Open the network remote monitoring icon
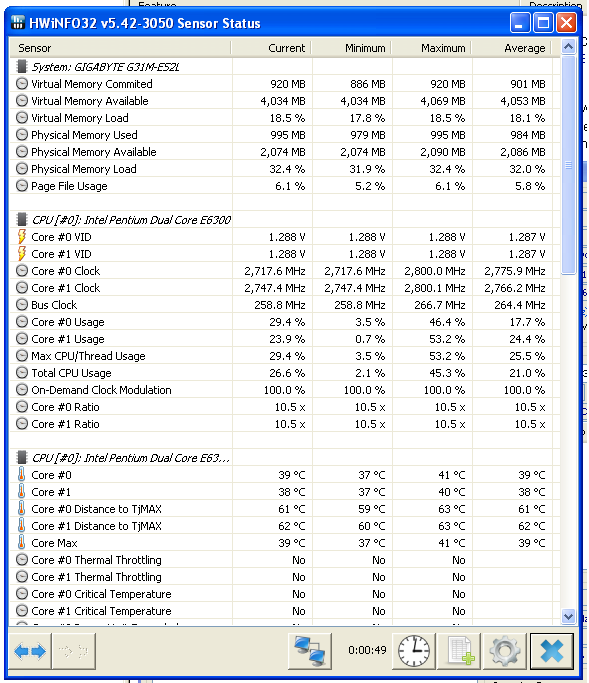The height and width of the screenshot is (683, 589). (x=310, y=651)
